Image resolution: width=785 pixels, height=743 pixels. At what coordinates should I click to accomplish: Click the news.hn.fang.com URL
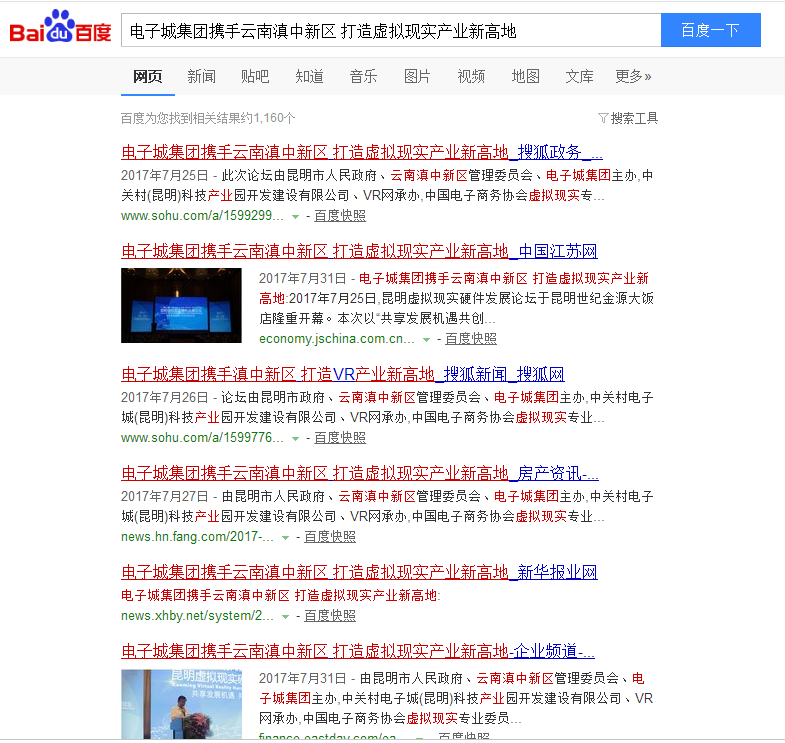pos(197,537)
